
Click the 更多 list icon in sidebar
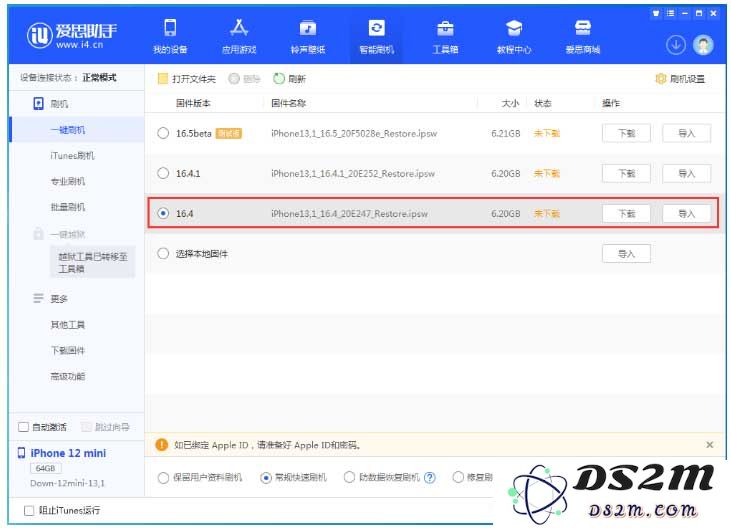38,298
